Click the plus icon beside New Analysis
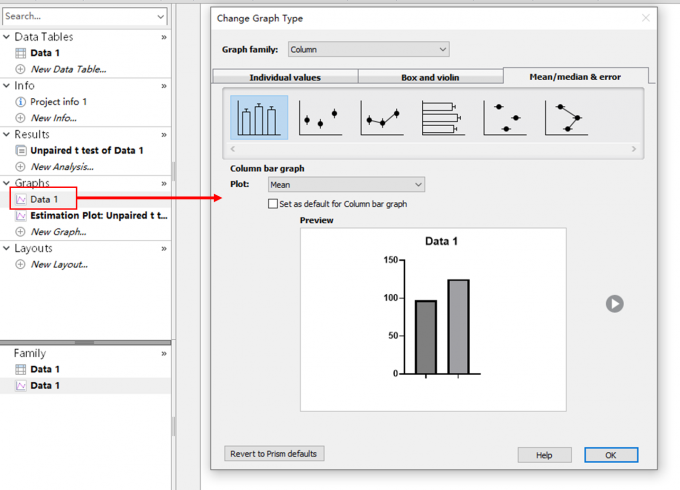Screen dimensions: 680x490 20,167
